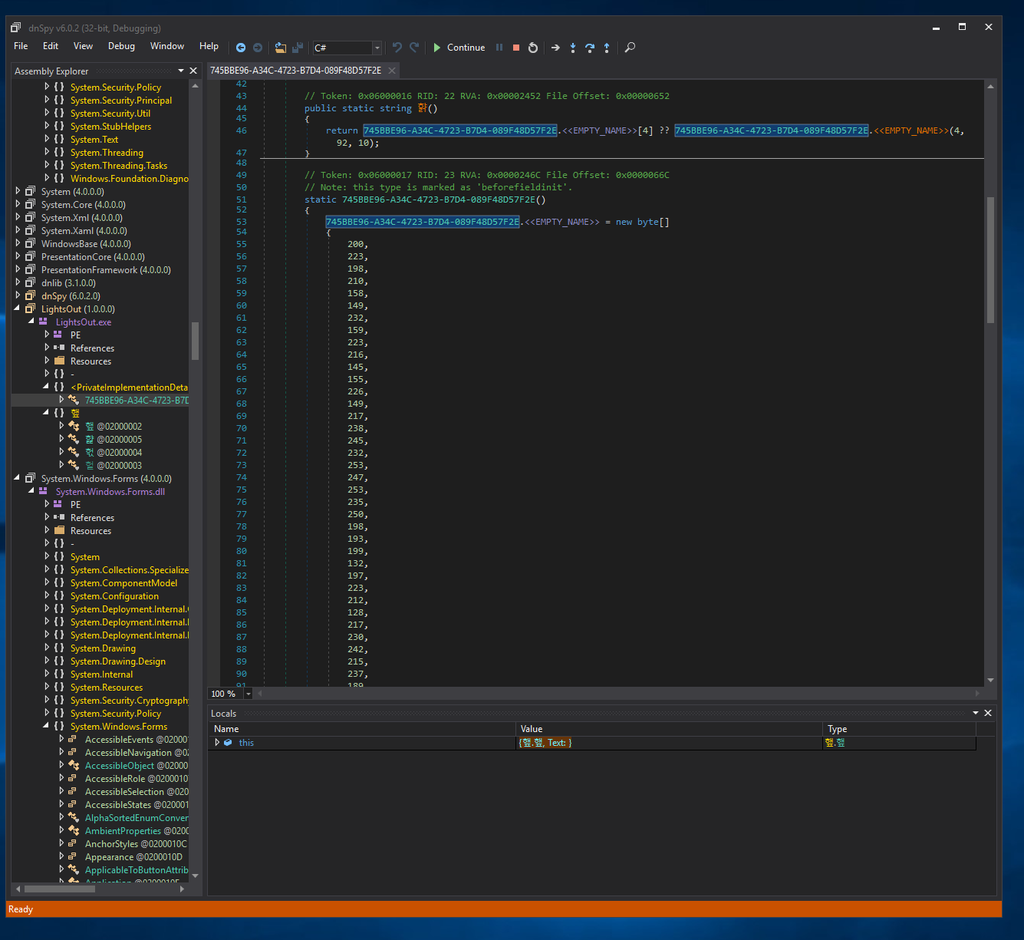Click the Step Into icon
Viewport: 1024px width, 940px height.
(x=573, y=47)
